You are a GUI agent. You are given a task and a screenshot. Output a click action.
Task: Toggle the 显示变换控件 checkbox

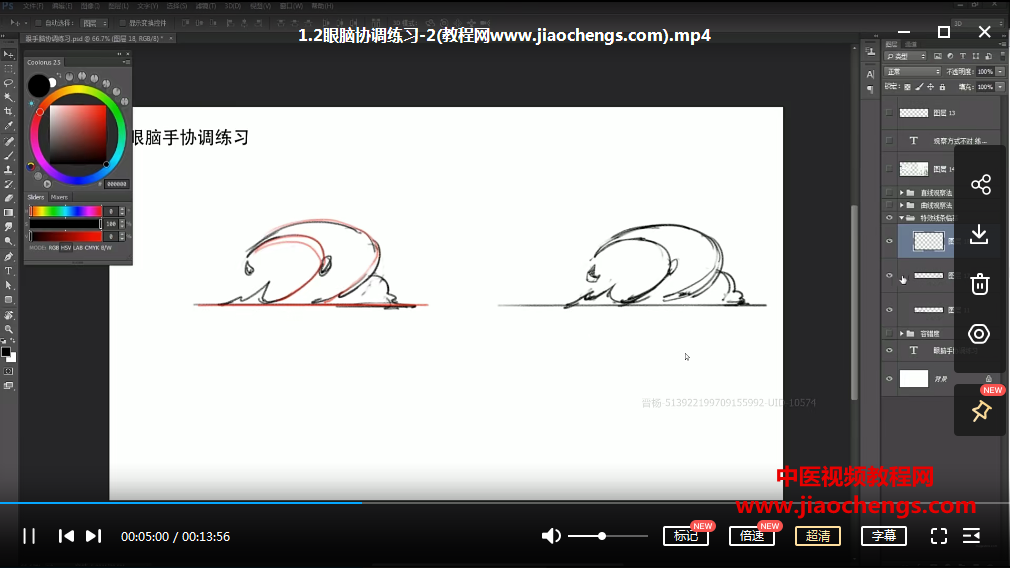click(122, 23)
